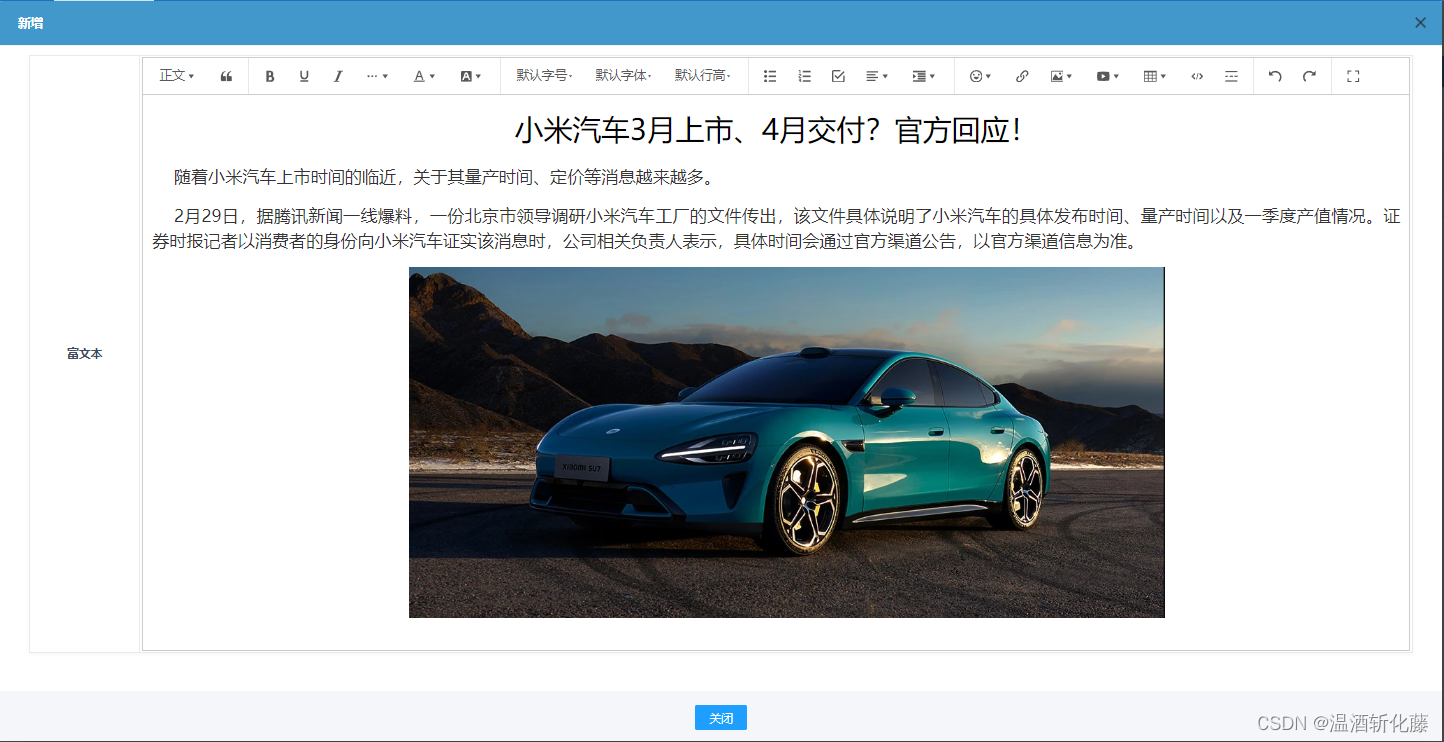This screenshot has height=742, width=1444.
Task: Open the emoji picker
Action: click(980, 76)
